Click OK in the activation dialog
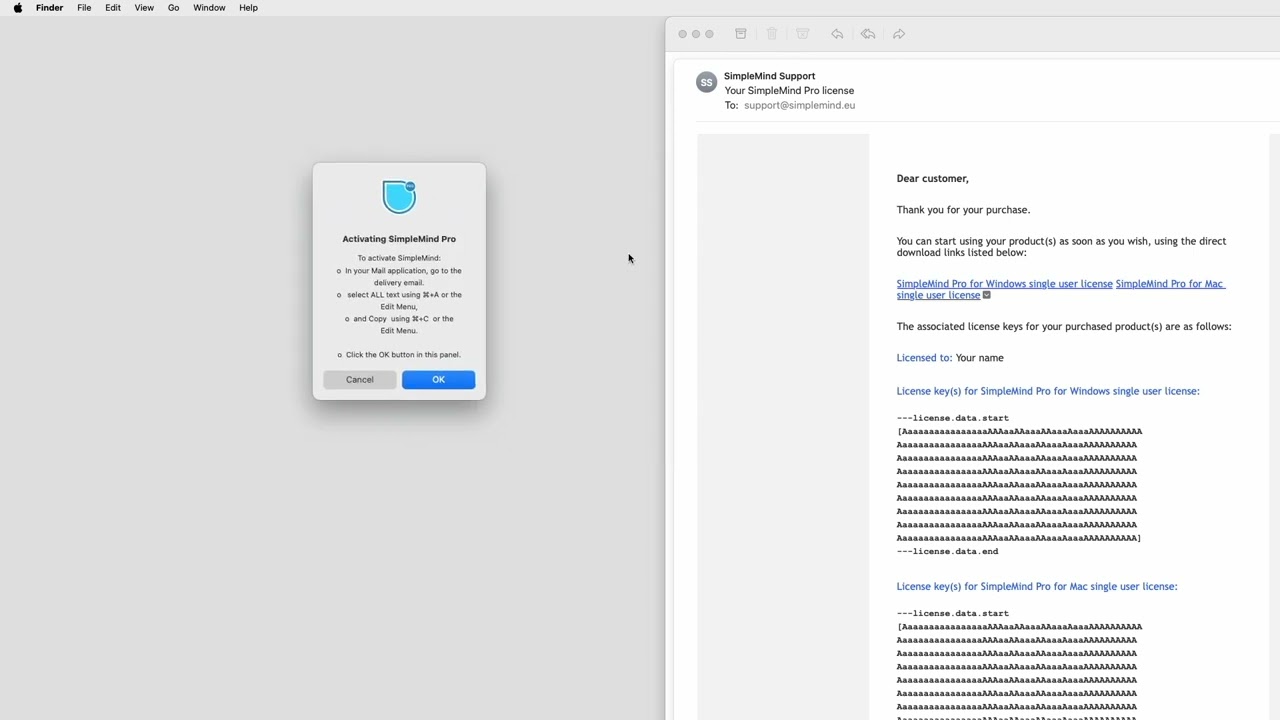1280x720 pixels. pos(438,380)
